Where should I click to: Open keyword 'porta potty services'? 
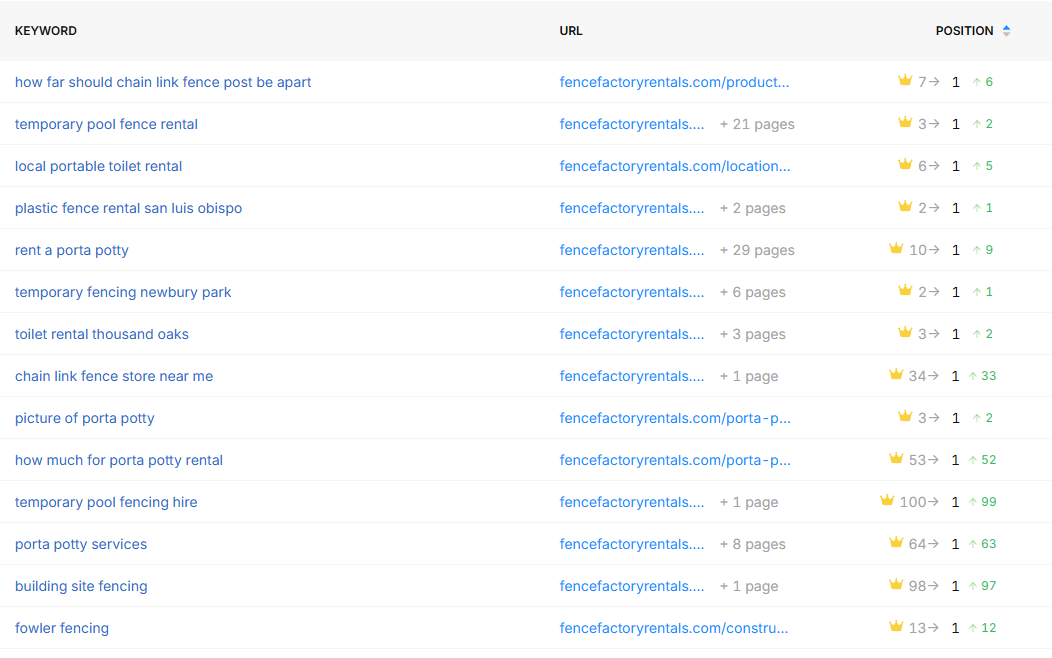pyautogui.click(x=81, y=544)
